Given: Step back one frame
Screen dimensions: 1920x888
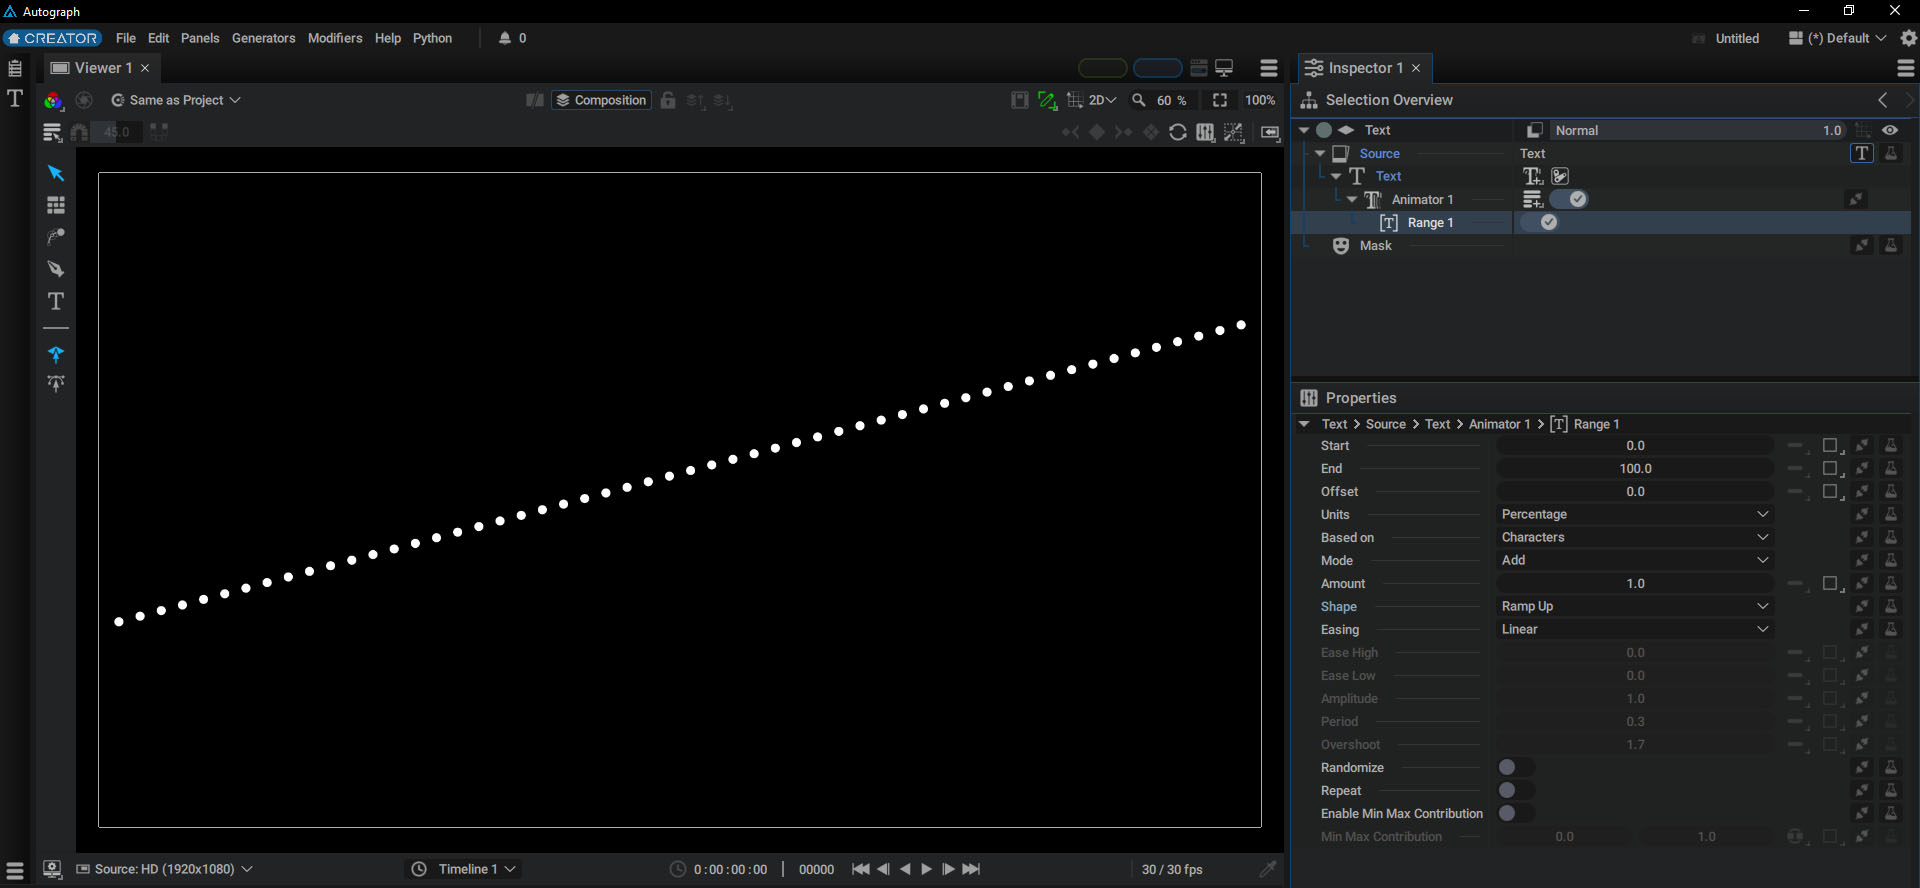Looking at the screenshot, I should pos(883,869).
